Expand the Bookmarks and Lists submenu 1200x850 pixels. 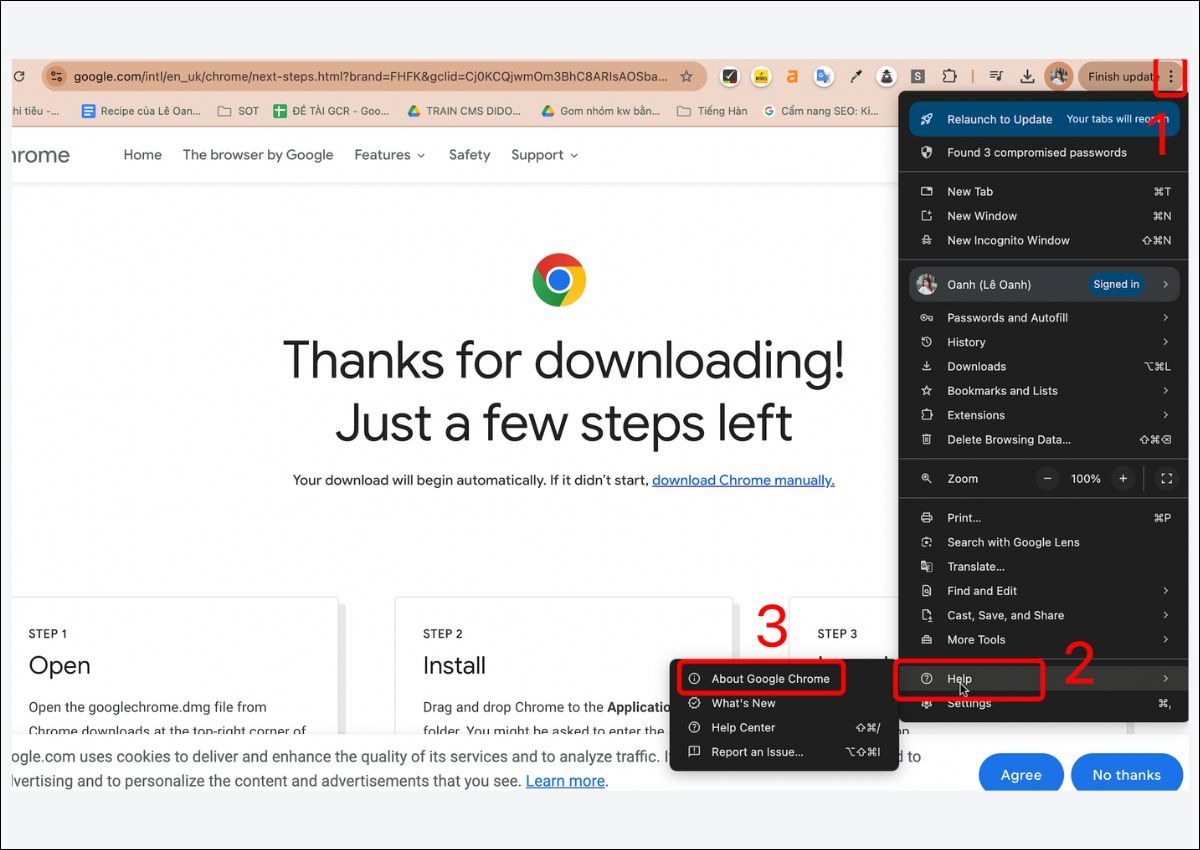pos(1044,391)
